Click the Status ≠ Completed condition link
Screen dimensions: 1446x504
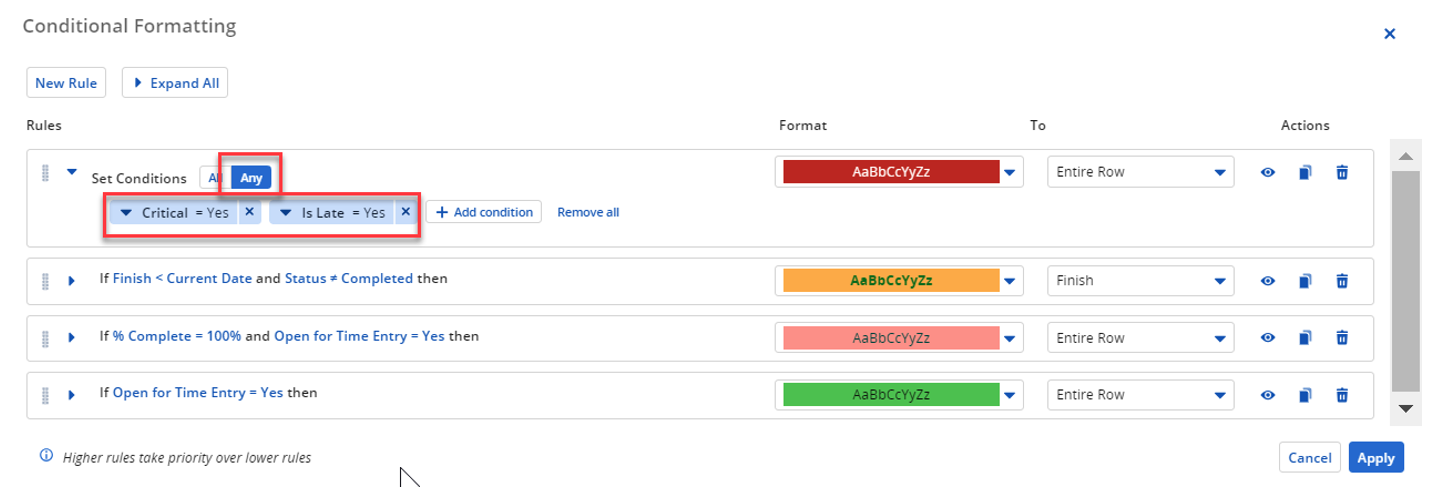coord(349,279)
